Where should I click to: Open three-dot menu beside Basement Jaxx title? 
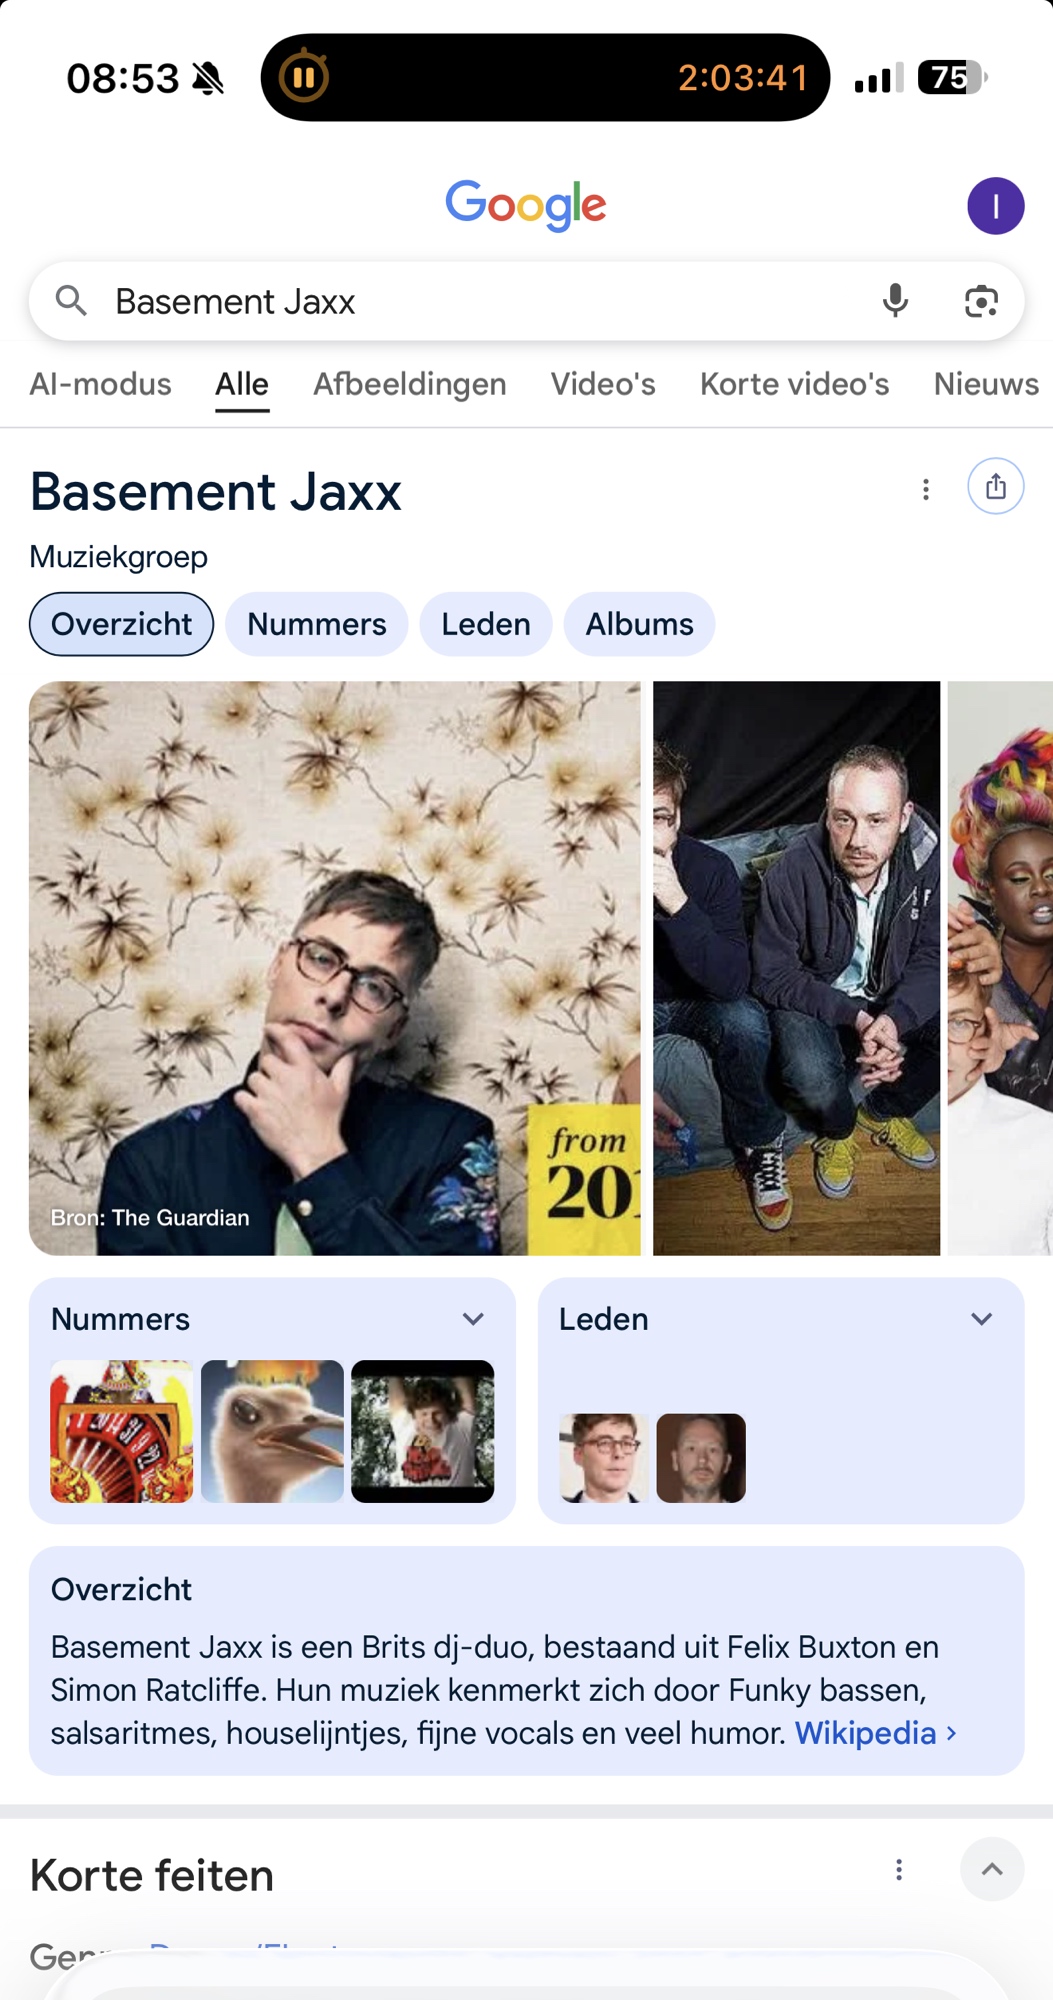pyautogui.click(x=926, y=489)
